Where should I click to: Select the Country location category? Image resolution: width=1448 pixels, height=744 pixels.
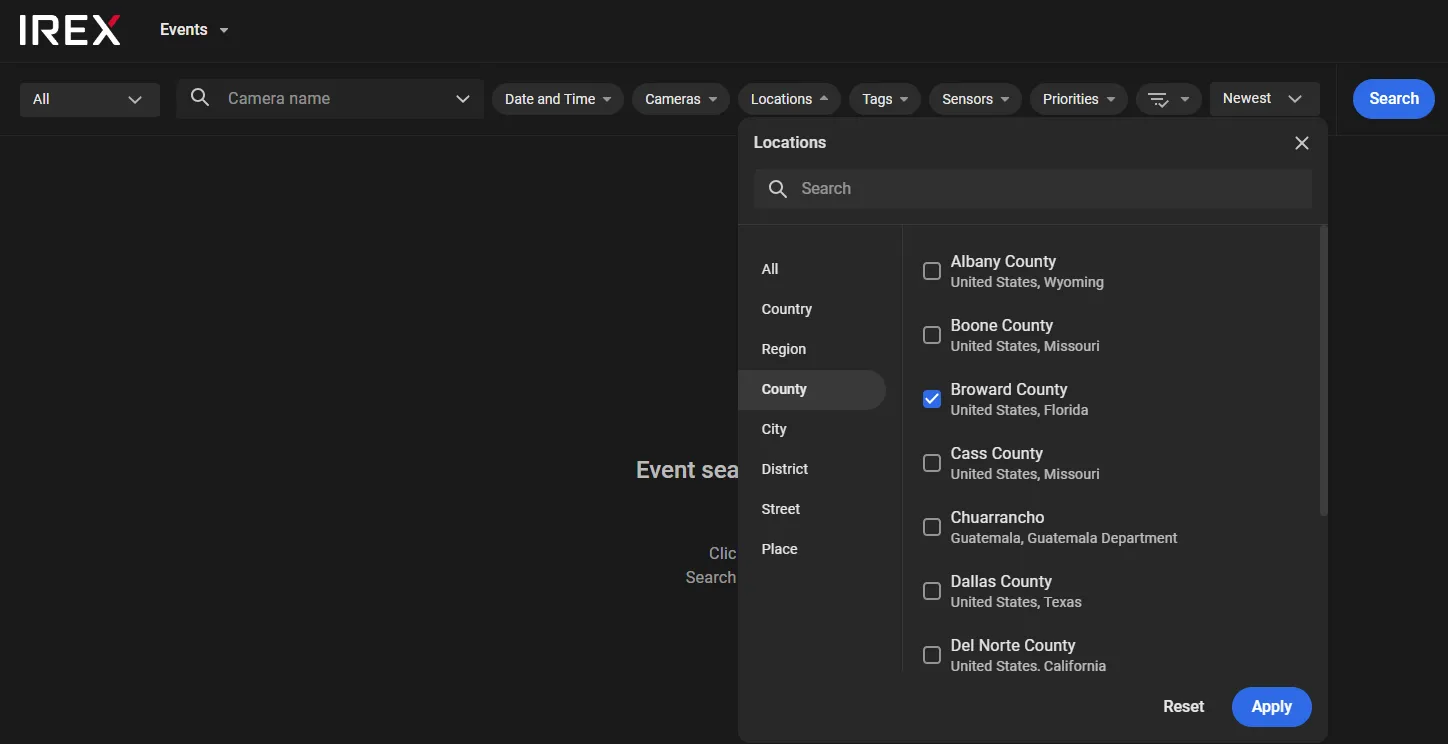click(x=812, y=309)
